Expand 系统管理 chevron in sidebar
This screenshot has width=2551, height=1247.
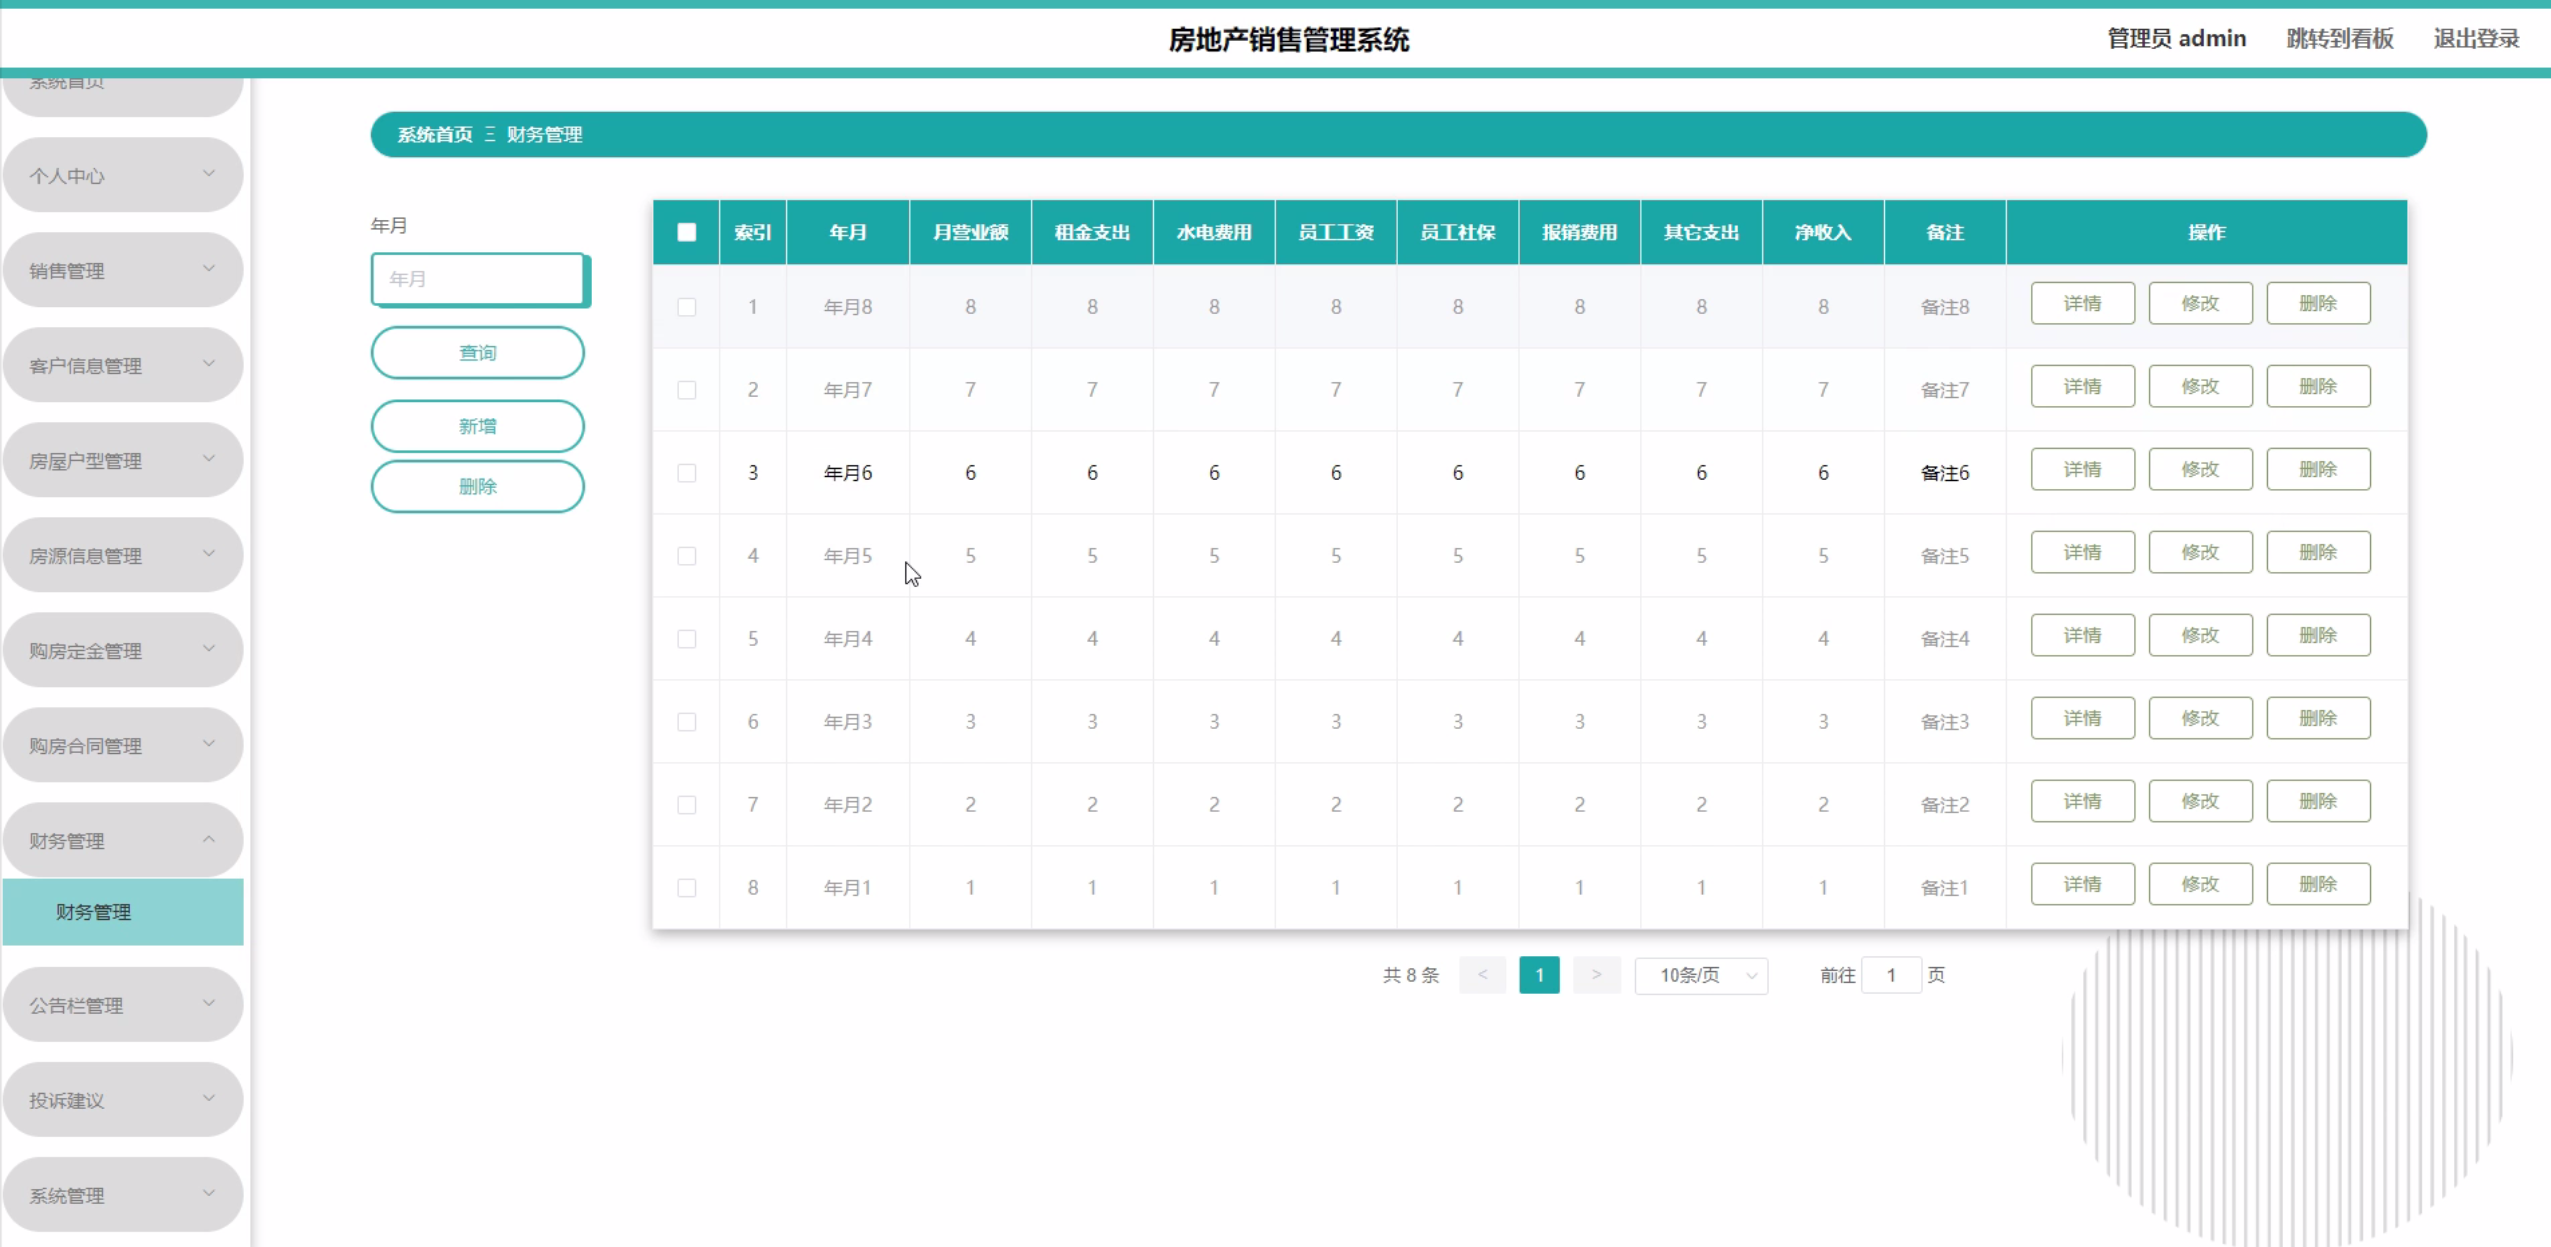(x=209, y=1193)
